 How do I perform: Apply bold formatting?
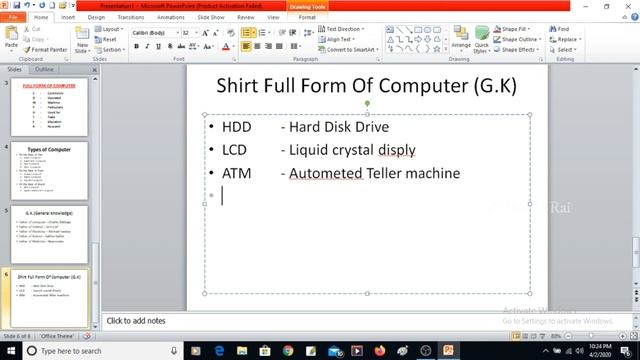[x=136, y=47]
